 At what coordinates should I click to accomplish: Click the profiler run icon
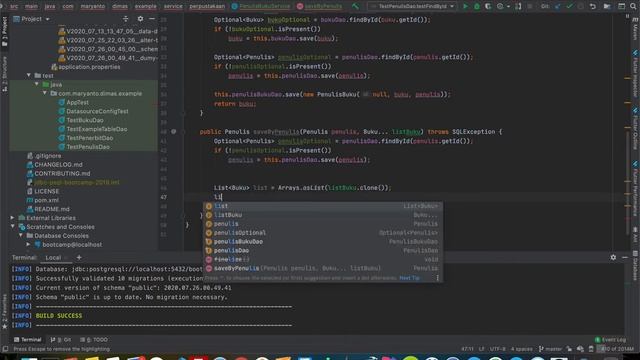click(x=500, y=6)
